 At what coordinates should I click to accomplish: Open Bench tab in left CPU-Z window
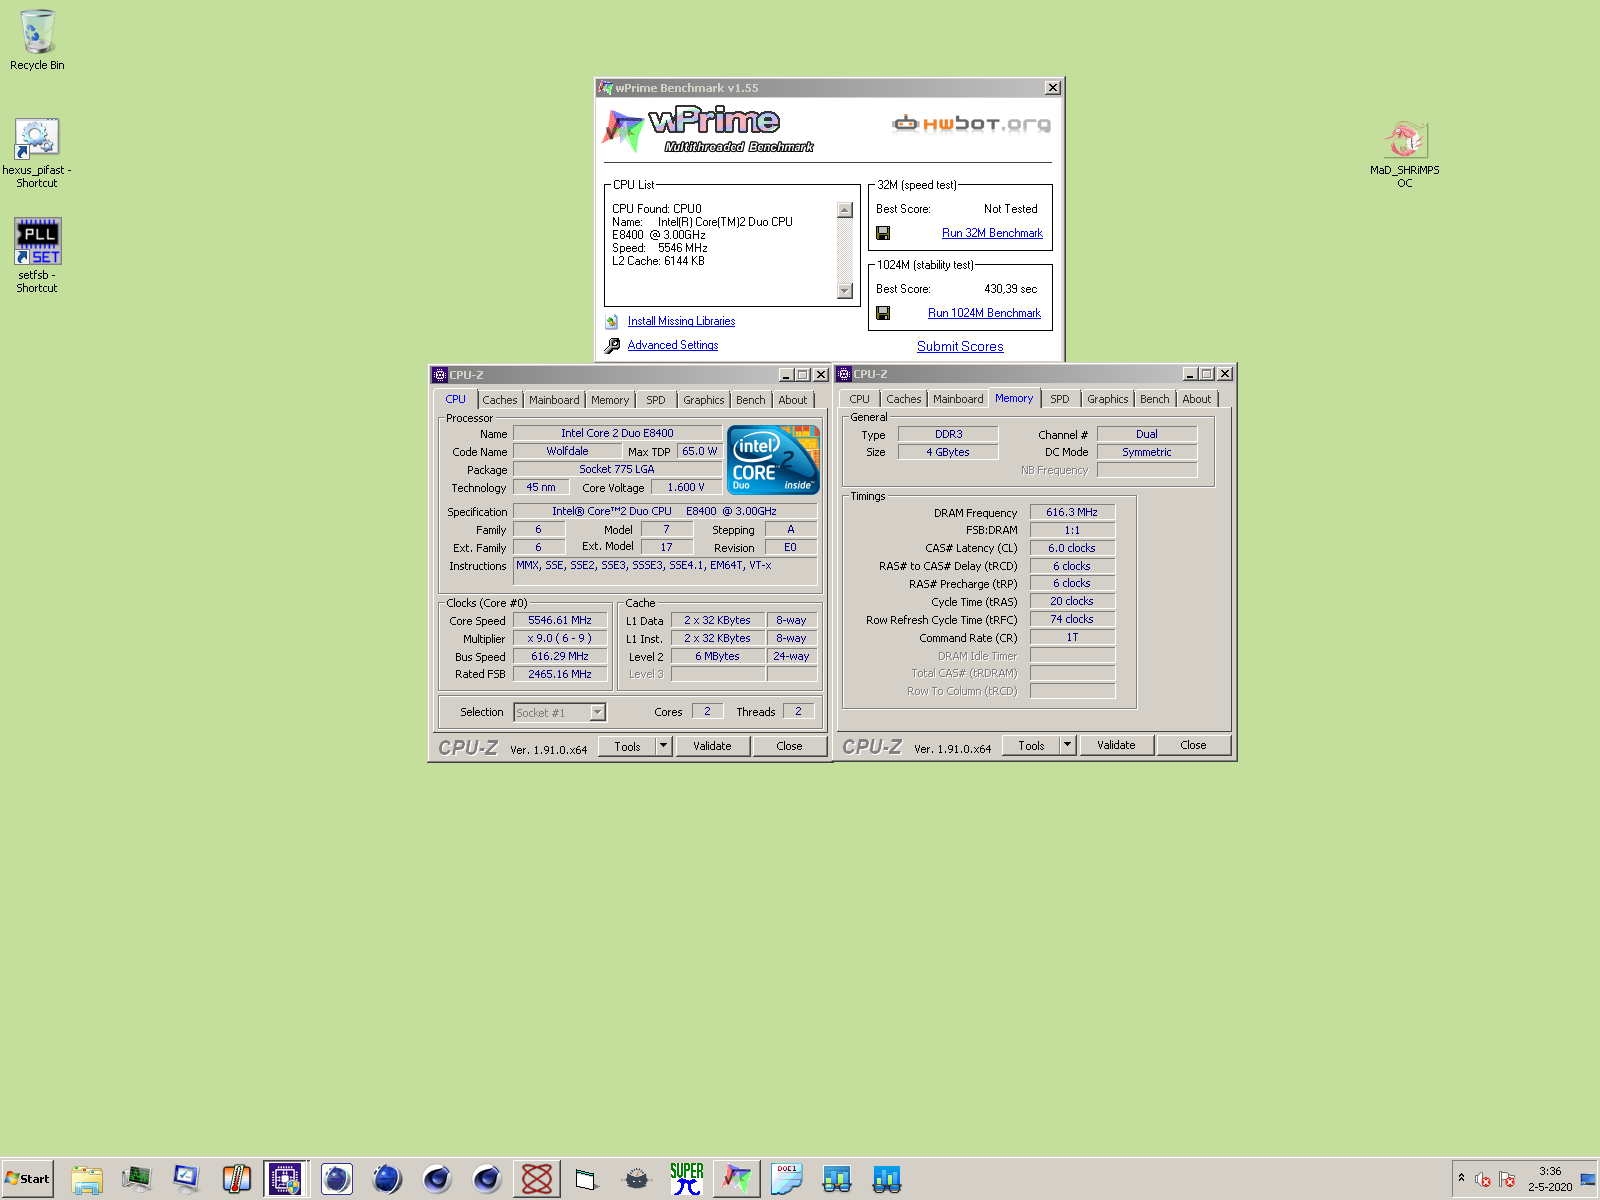click(751, 400)
